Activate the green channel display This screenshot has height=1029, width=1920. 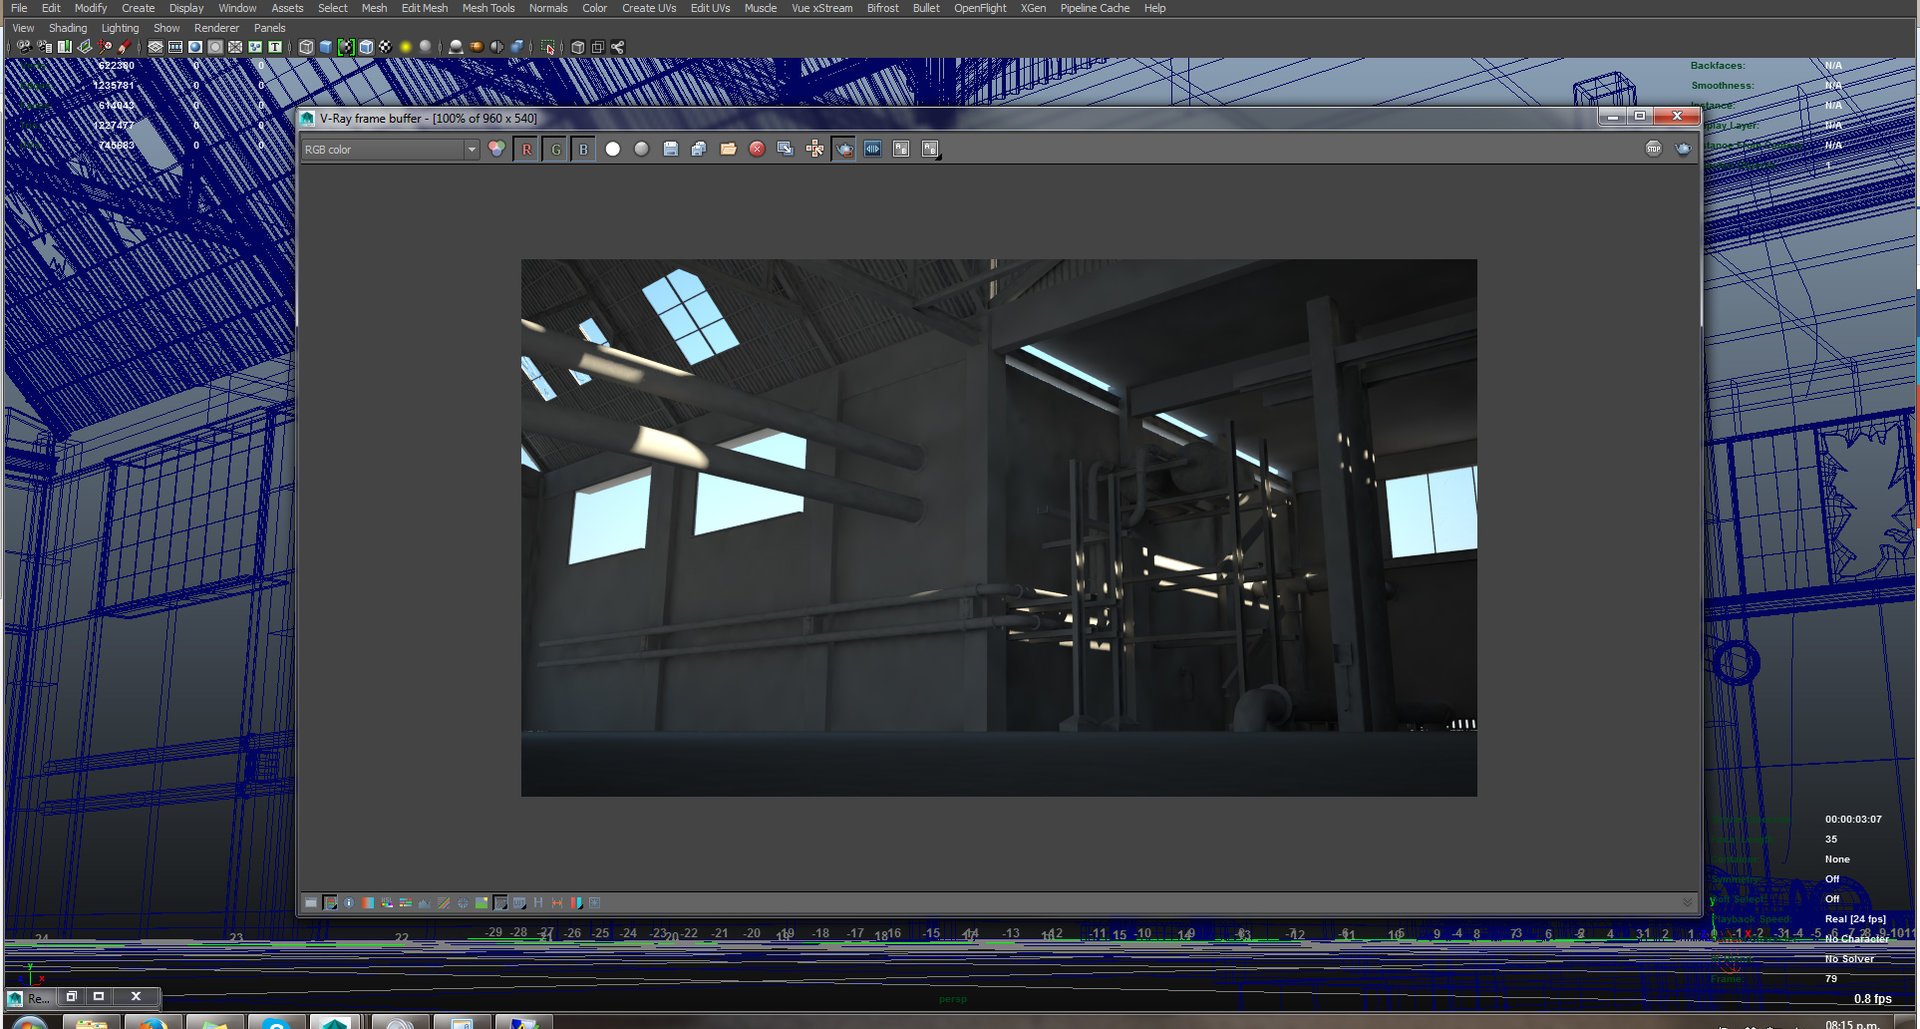[x=556, y=149]
